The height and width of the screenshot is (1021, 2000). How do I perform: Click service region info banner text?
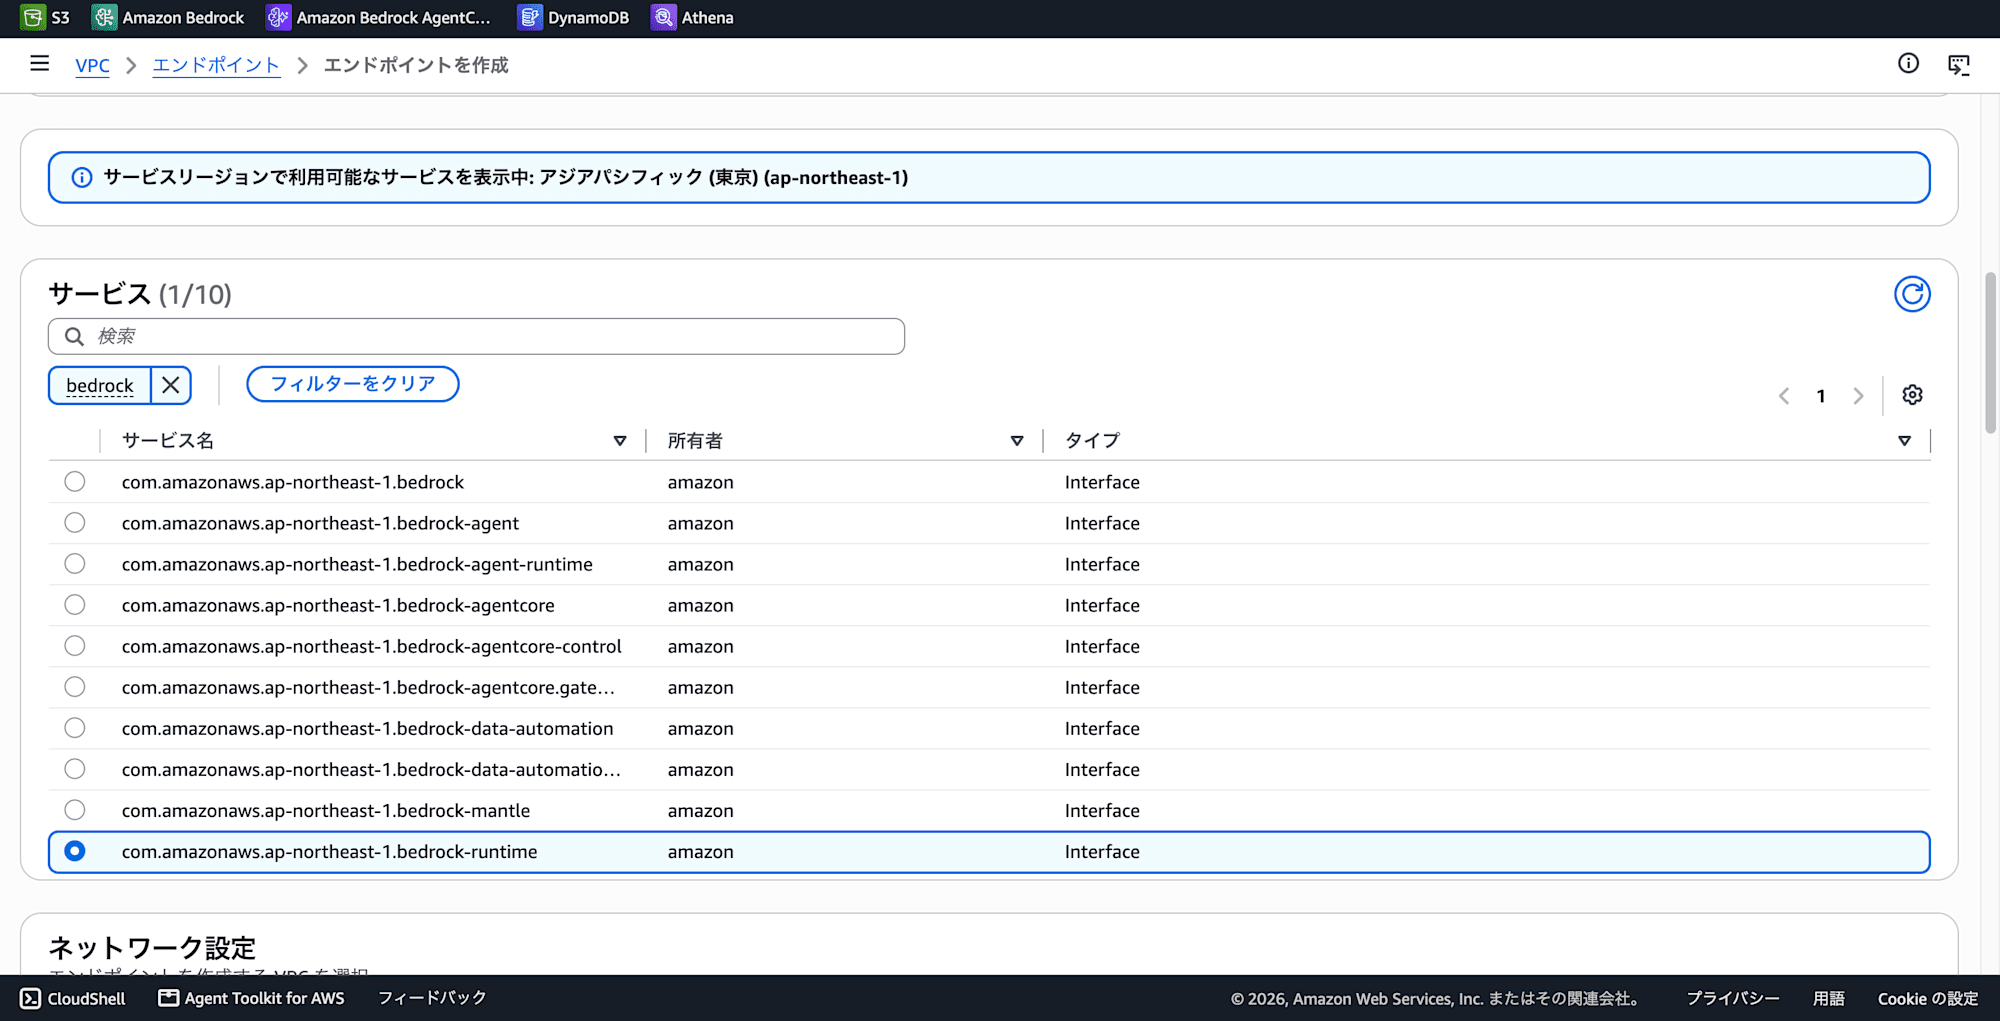(506, 177)
